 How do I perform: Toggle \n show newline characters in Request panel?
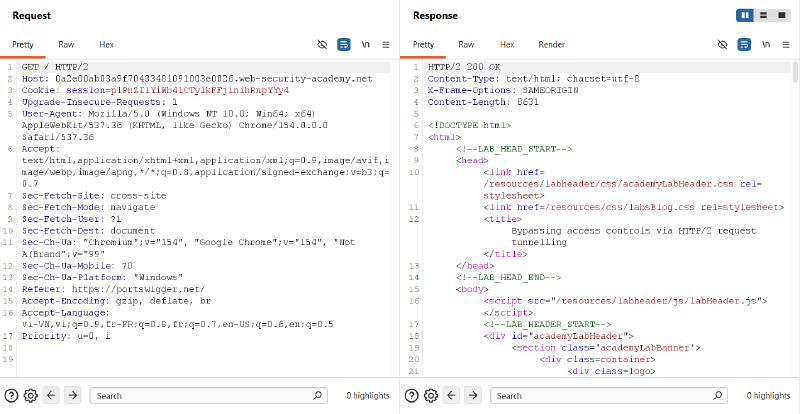pos(365,44)
